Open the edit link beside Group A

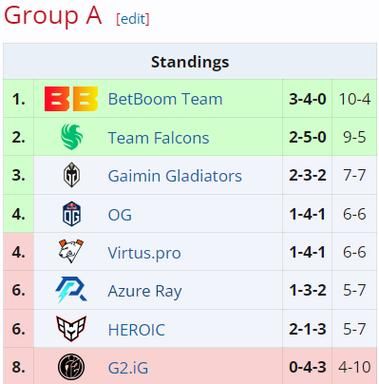133,19
